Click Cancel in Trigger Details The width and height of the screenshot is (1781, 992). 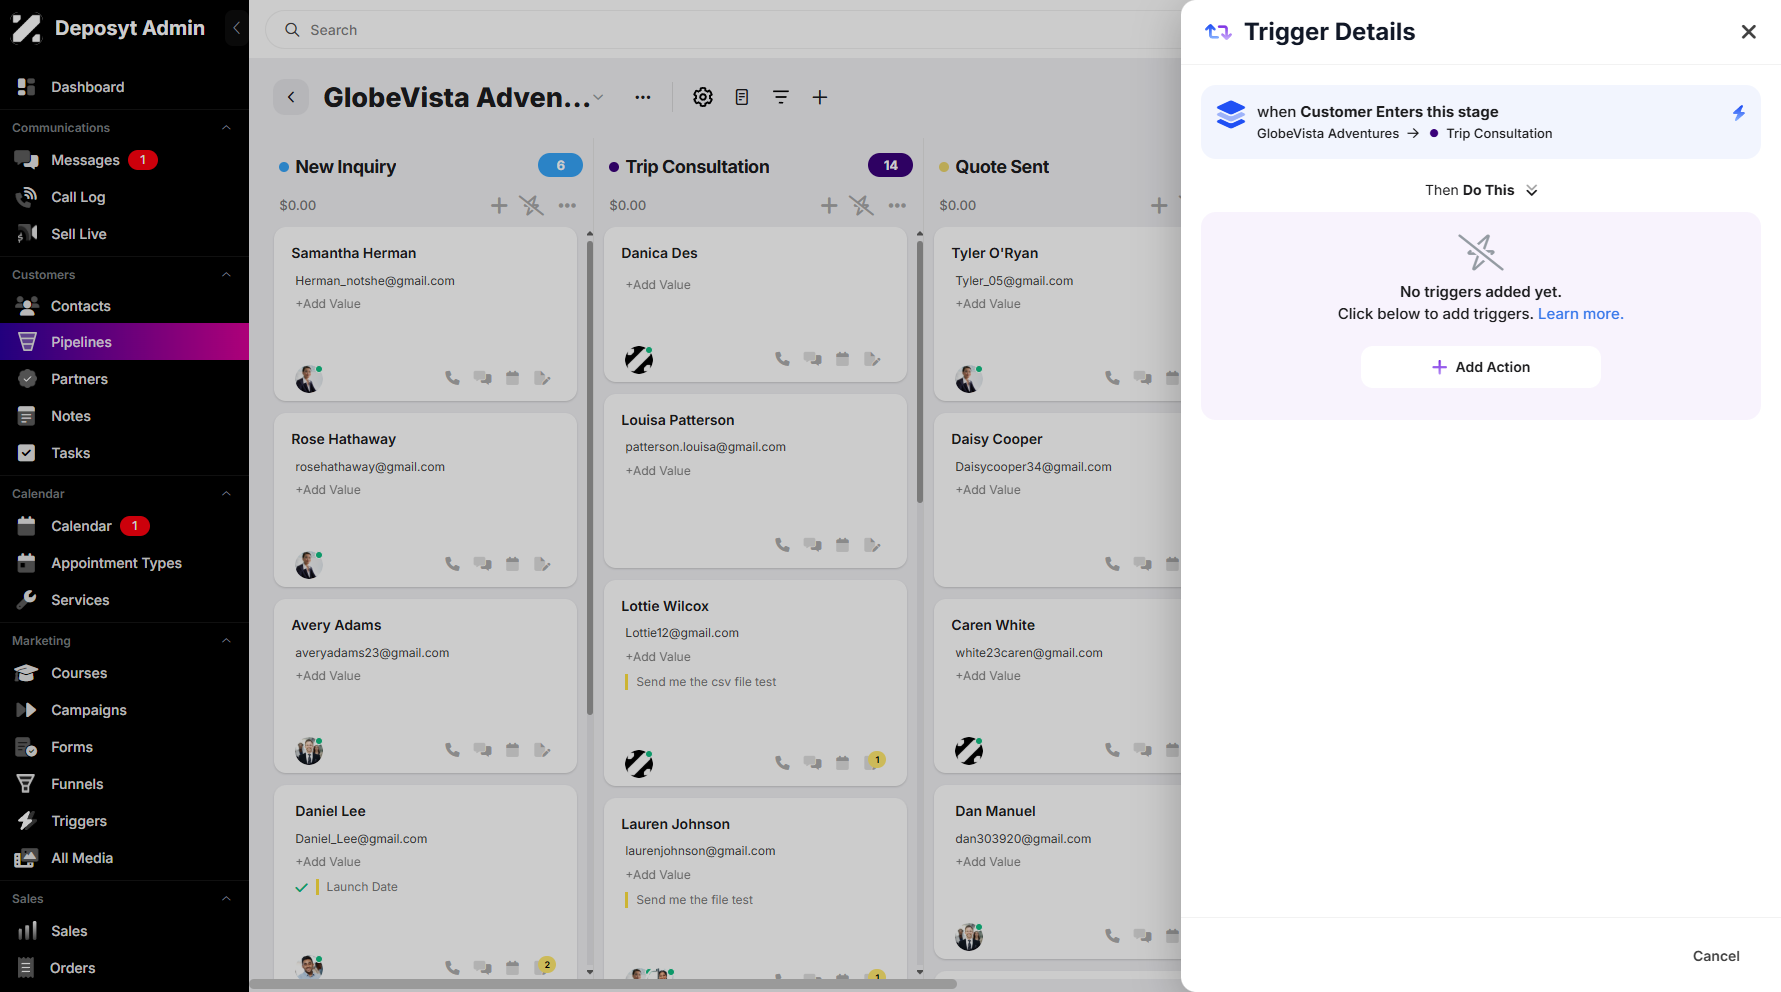[1716, 956]
